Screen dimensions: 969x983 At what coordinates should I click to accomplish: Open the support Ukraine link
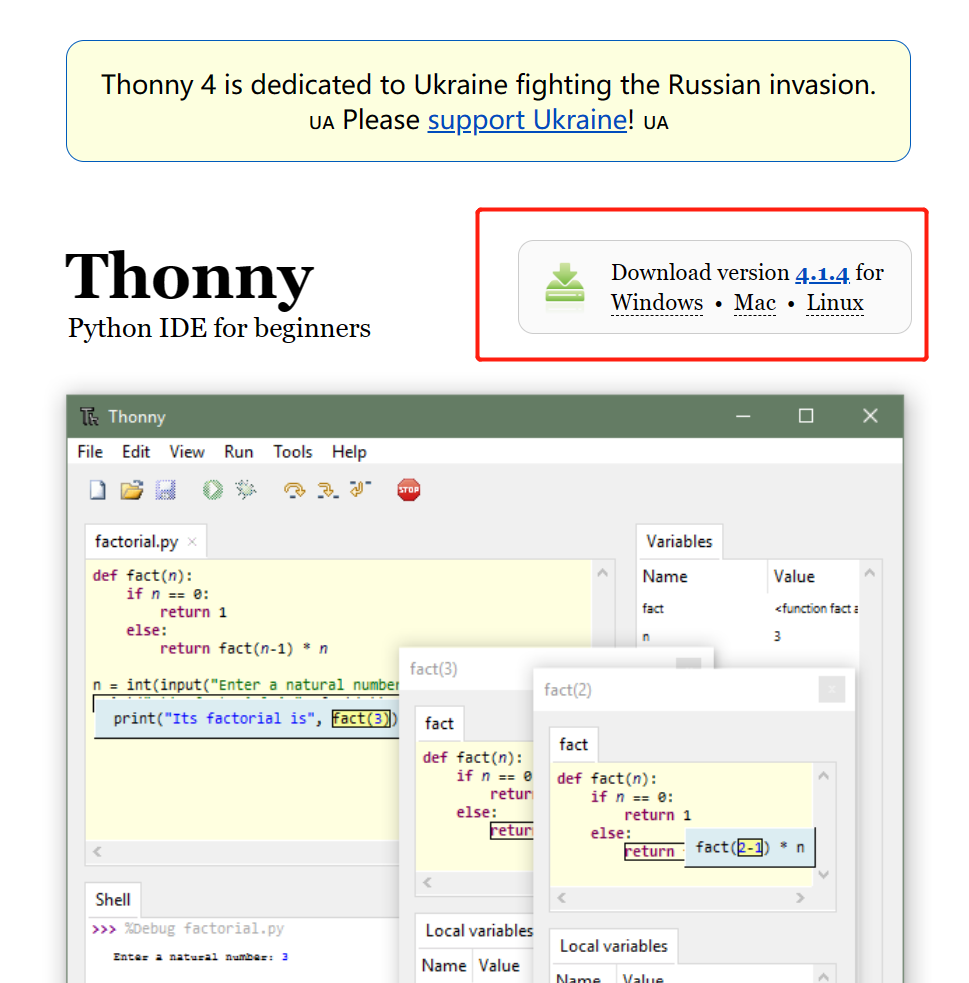coord(527,120)
